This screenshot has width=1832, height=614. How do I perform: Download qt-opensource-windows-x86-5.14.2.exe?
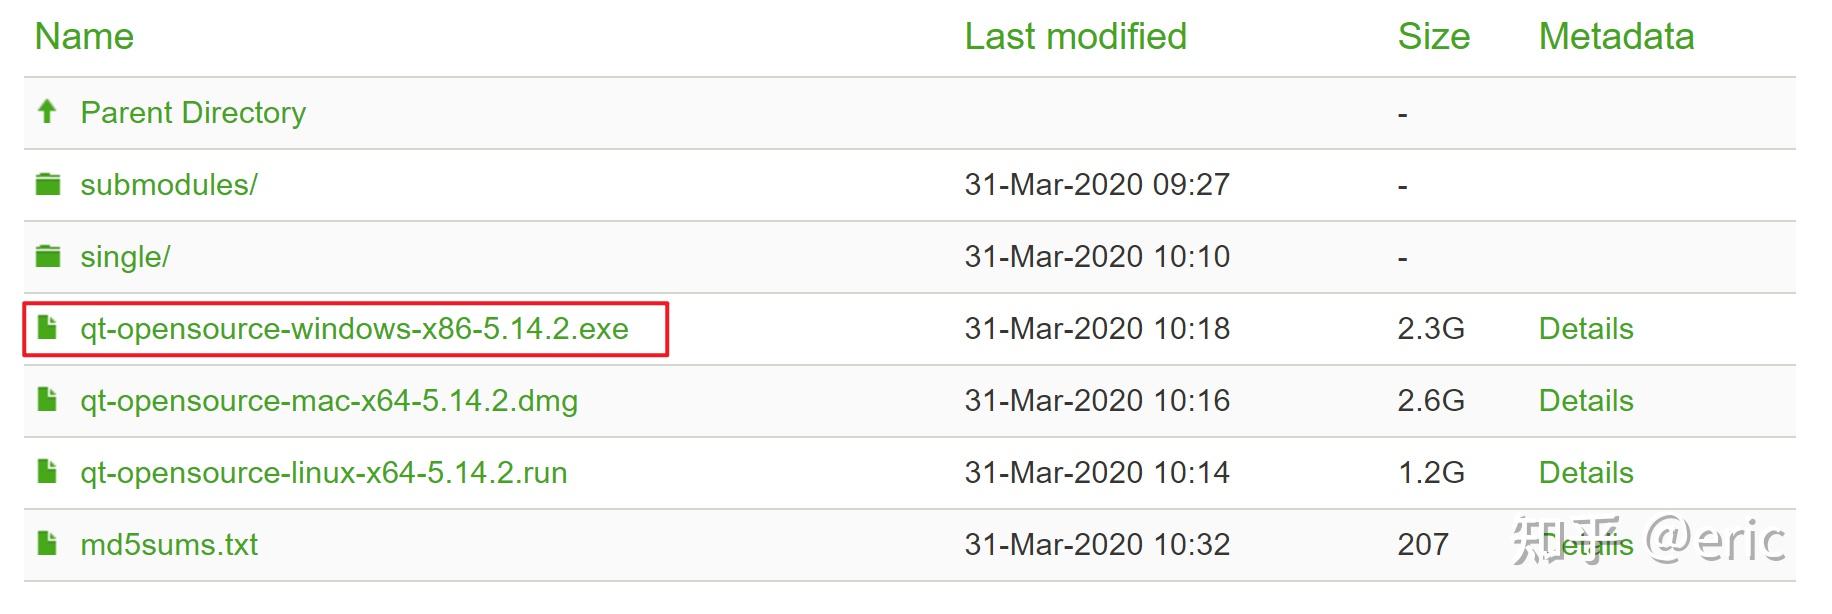[355, 329]
